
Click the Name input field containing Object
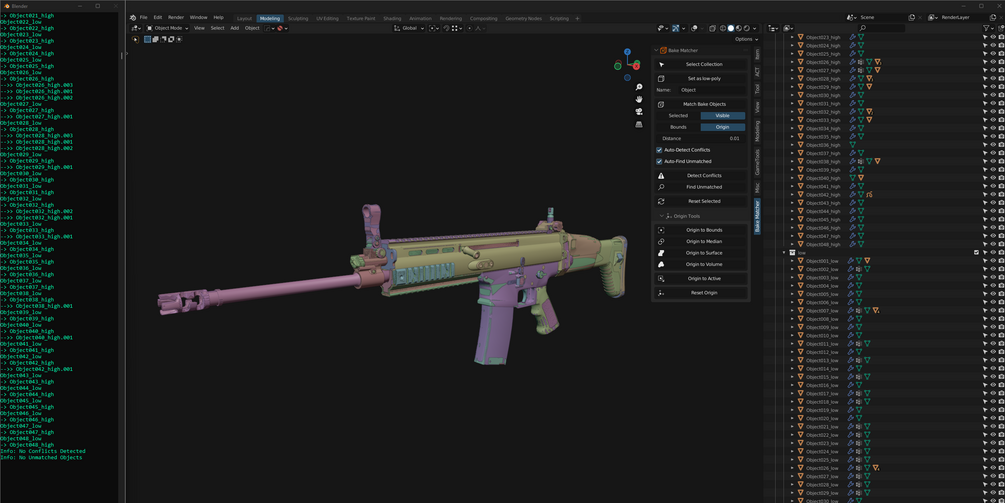tap(711, 90)
